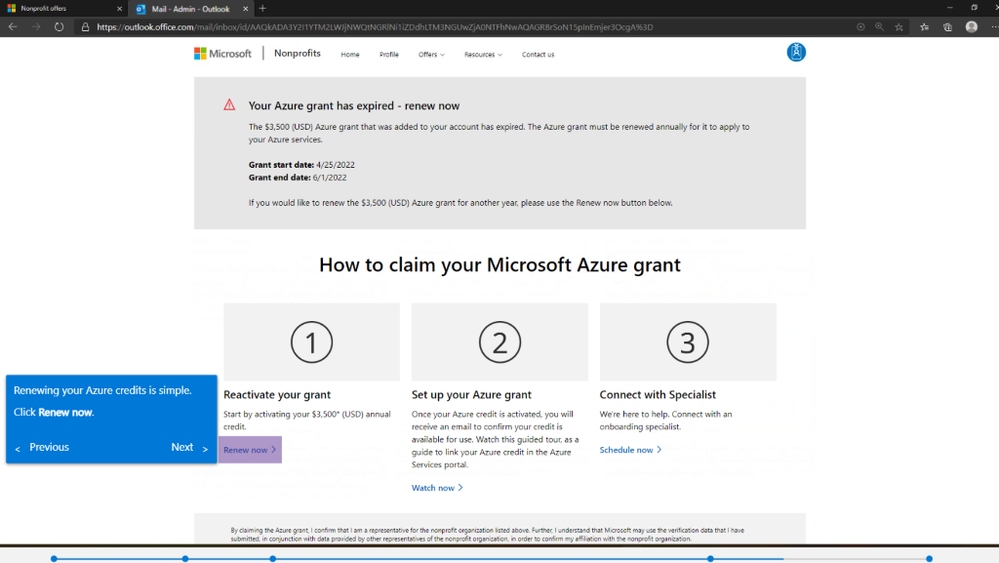Jump to the third tour progress dot
This screenshot has width=999, height=563.
[273, 559]
